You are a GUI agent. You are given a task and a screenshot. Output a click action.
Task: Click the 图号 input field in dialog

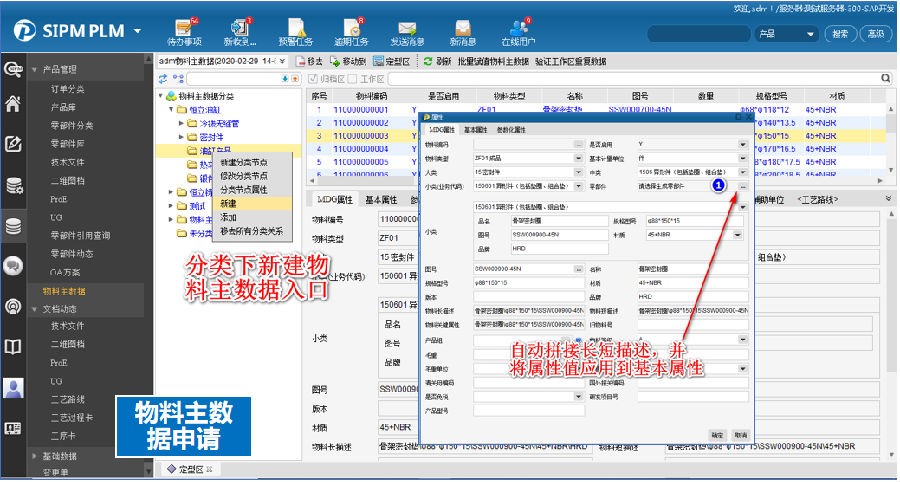point(511,270)
